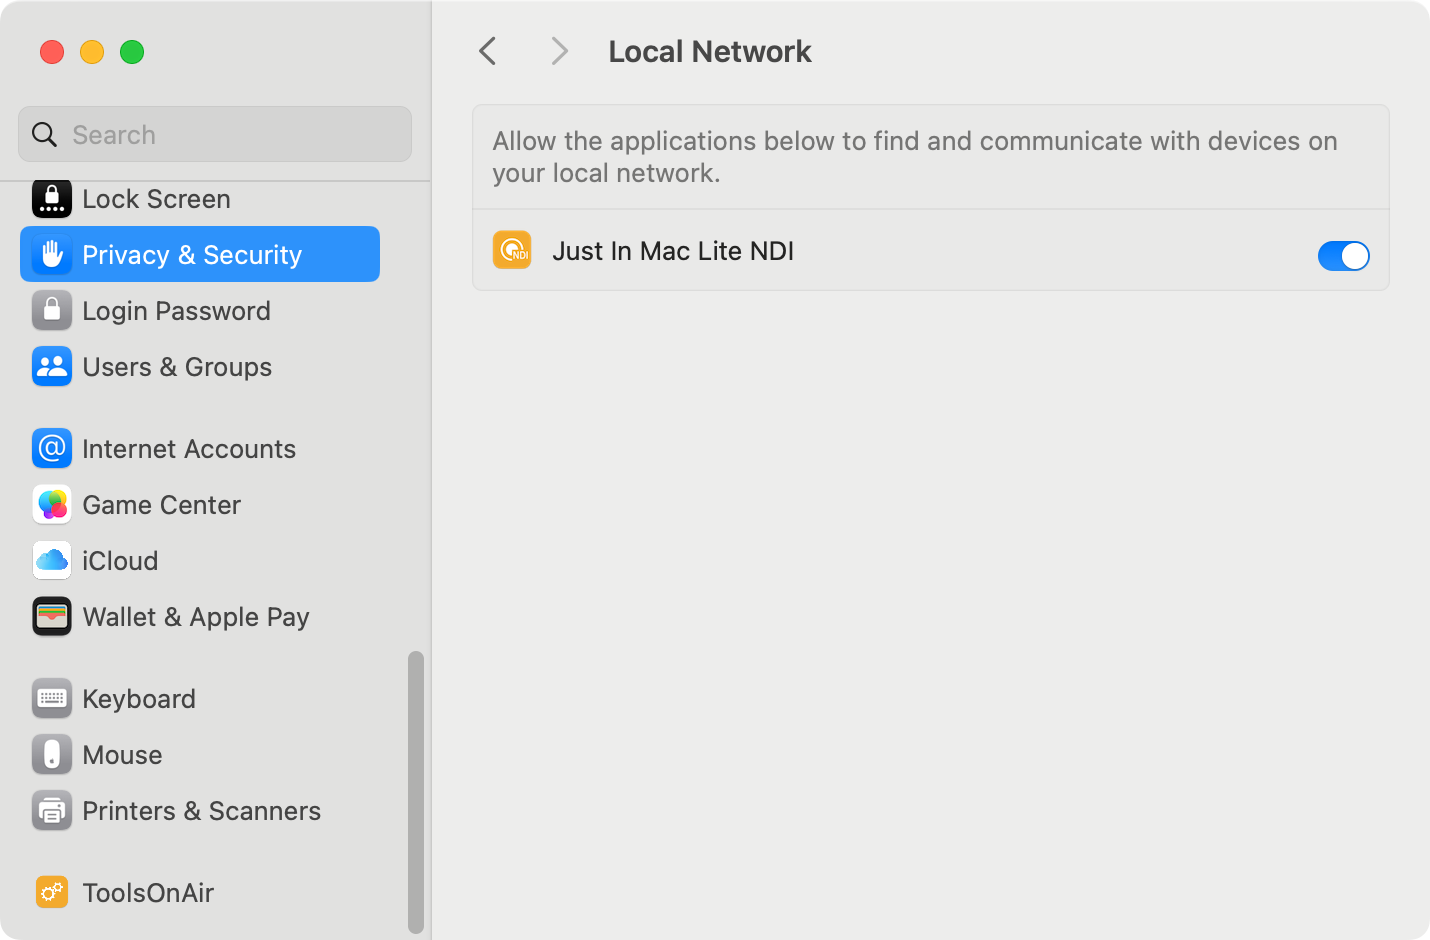
Task: Go forward with the right chevron
Action: [560, 51]
